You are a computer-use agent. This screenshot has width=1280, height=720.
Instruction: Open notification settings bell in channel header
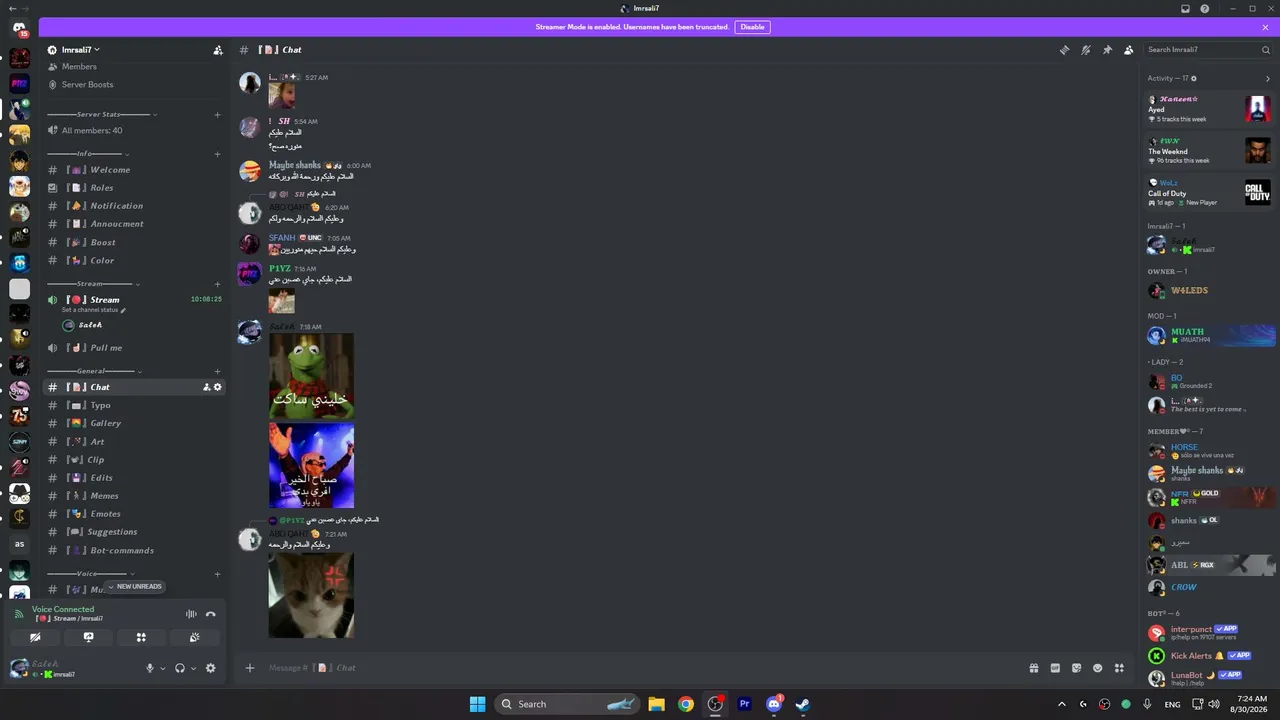[x=1086, y=50]
